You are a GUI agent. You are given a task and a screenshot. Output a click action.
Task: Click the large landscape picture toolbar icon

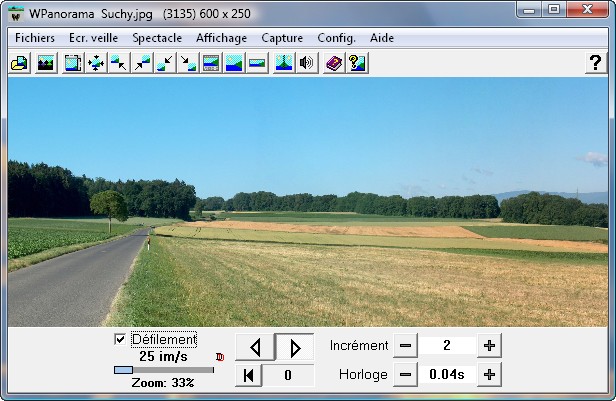(x=234, y=63)
